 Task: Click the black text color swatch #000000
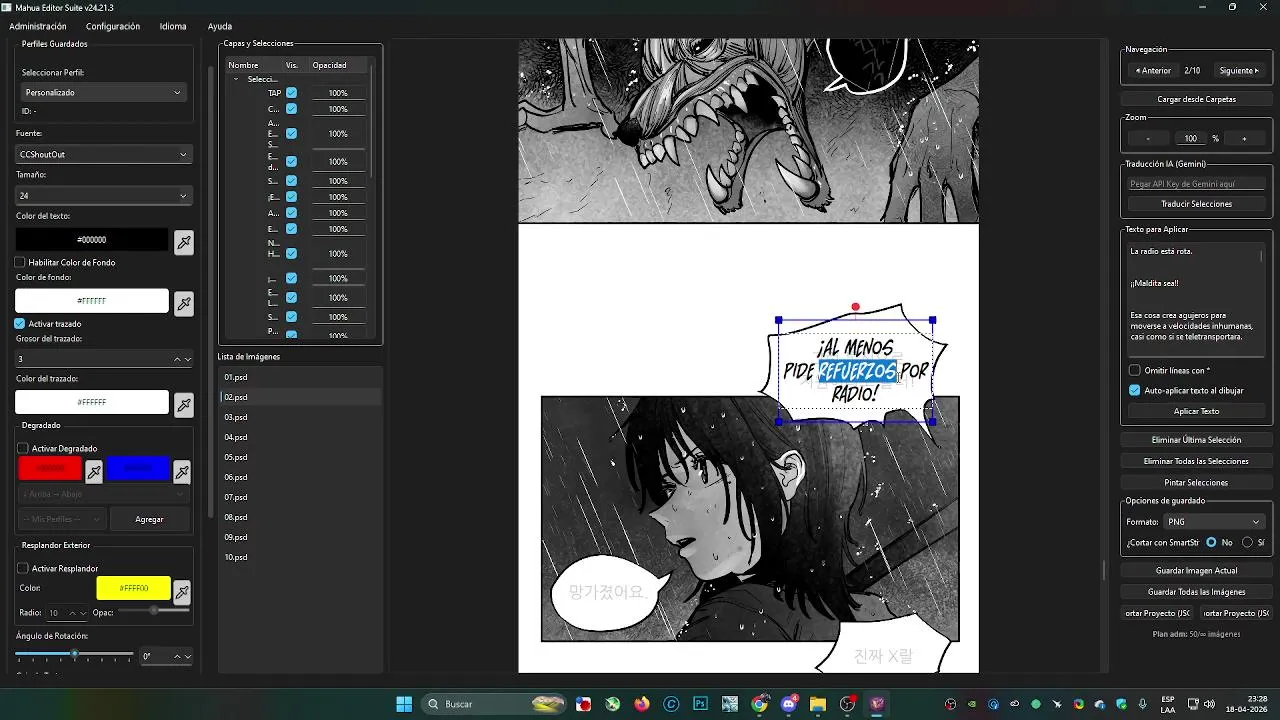click(92, 240)
